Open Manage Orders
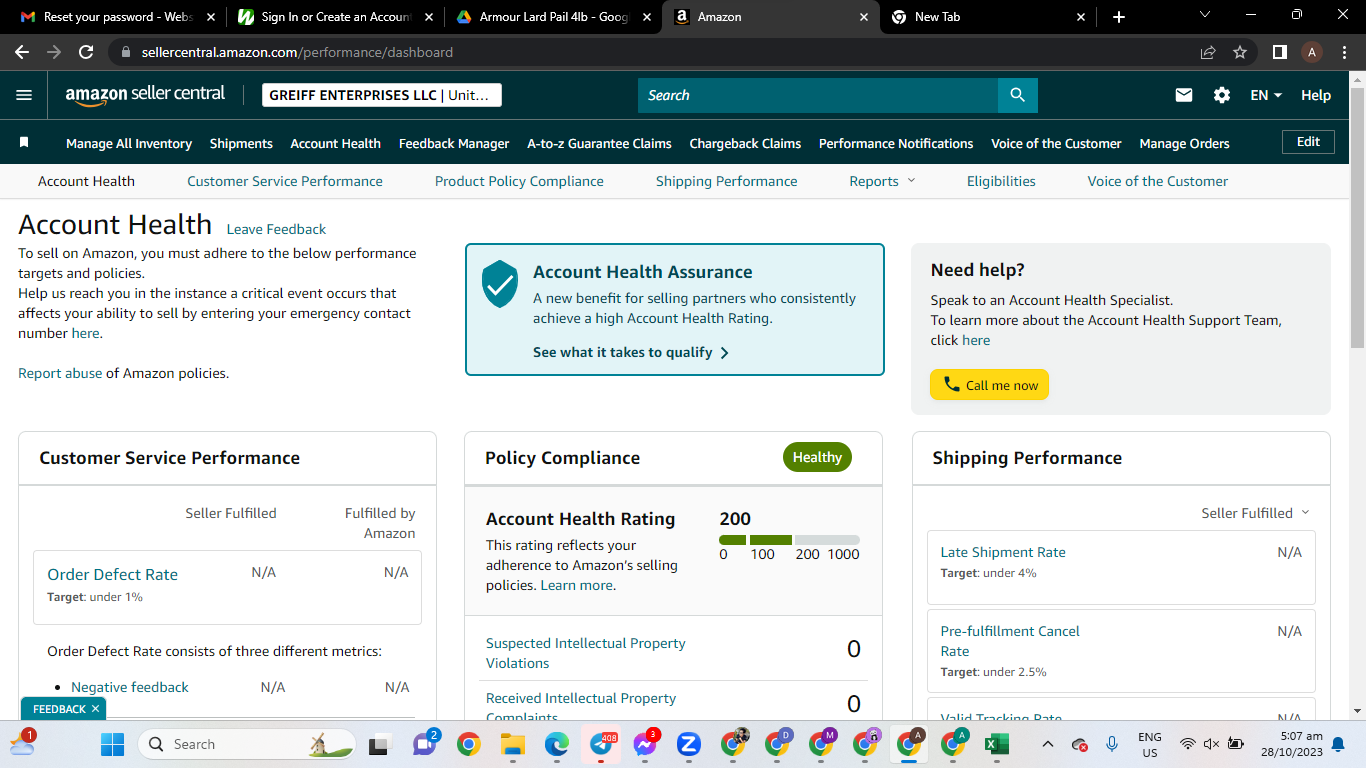 click(1184, 143)
